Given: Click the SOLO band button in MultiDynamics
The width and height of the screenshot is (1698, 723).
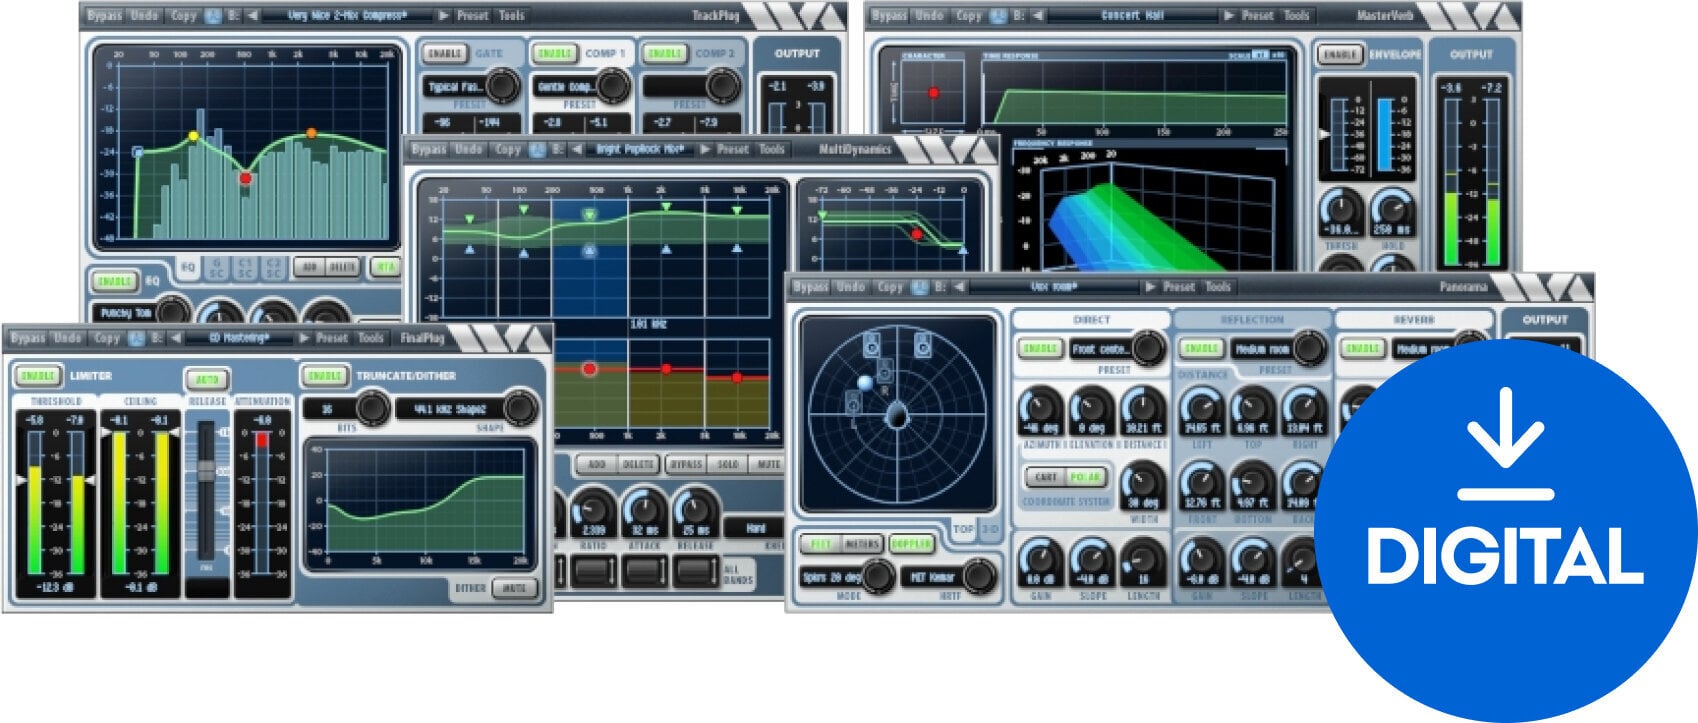Looking at the screenshot, I should (x=728, y=465).
